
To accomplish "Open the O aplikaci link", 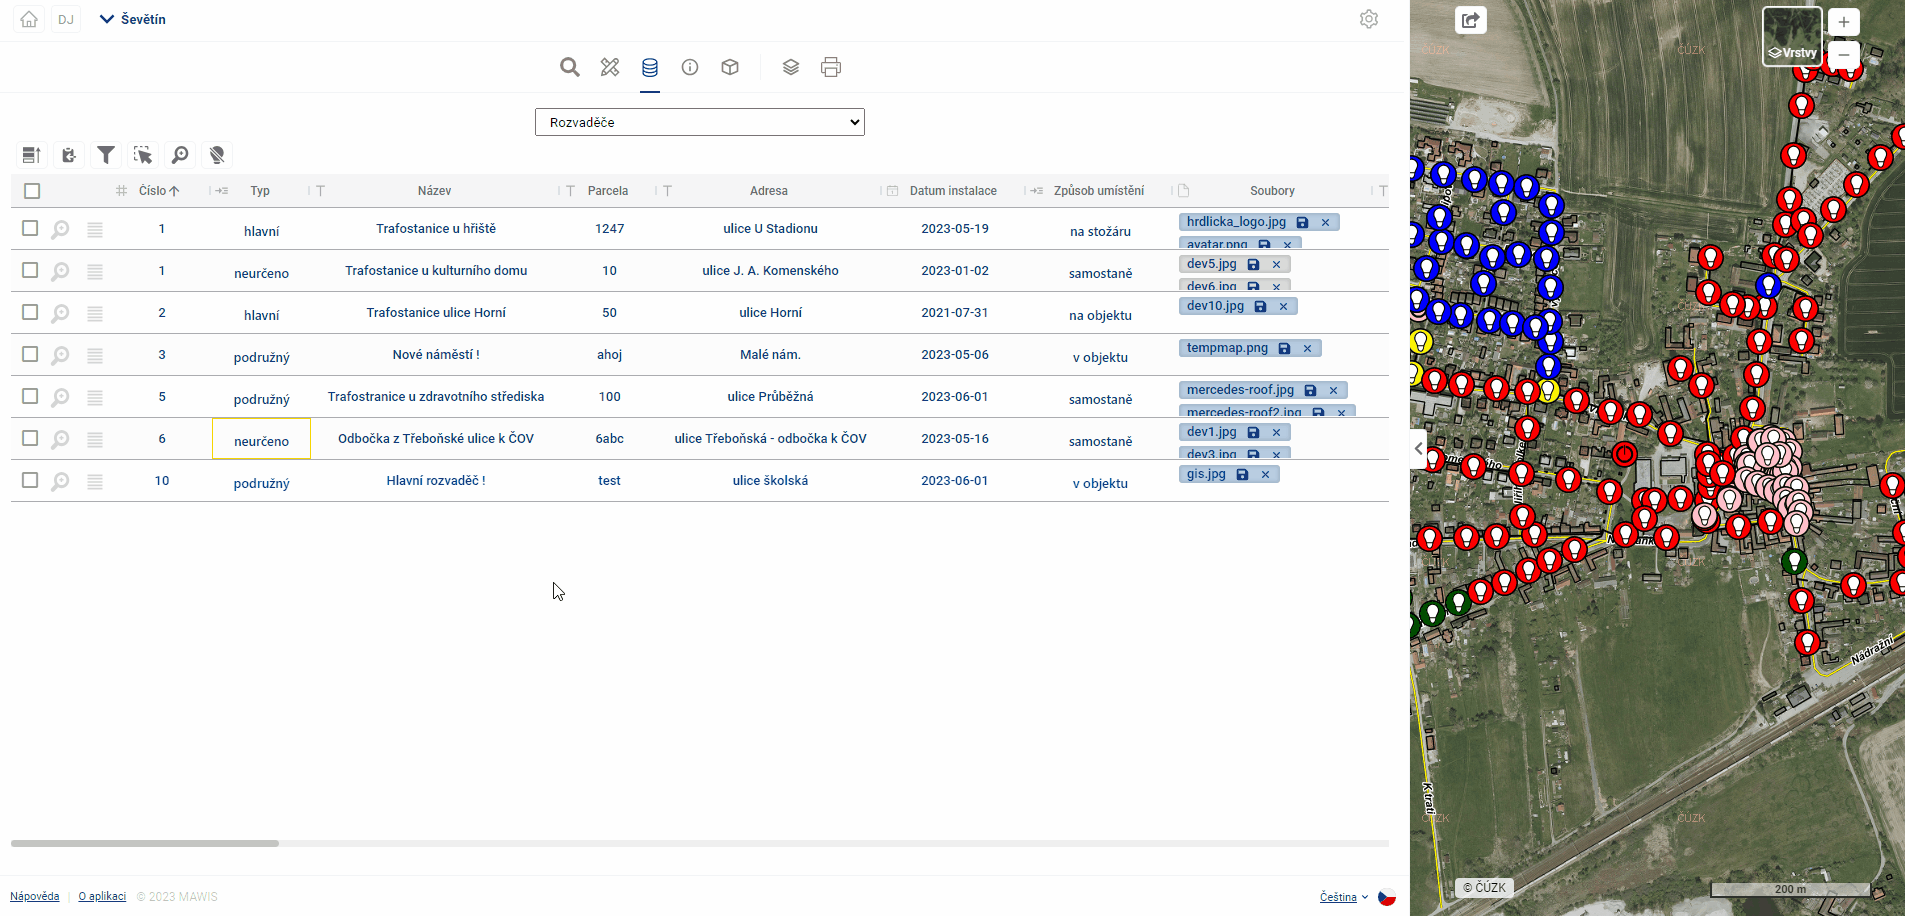I will pyautogui.click(x=102, y=896).
